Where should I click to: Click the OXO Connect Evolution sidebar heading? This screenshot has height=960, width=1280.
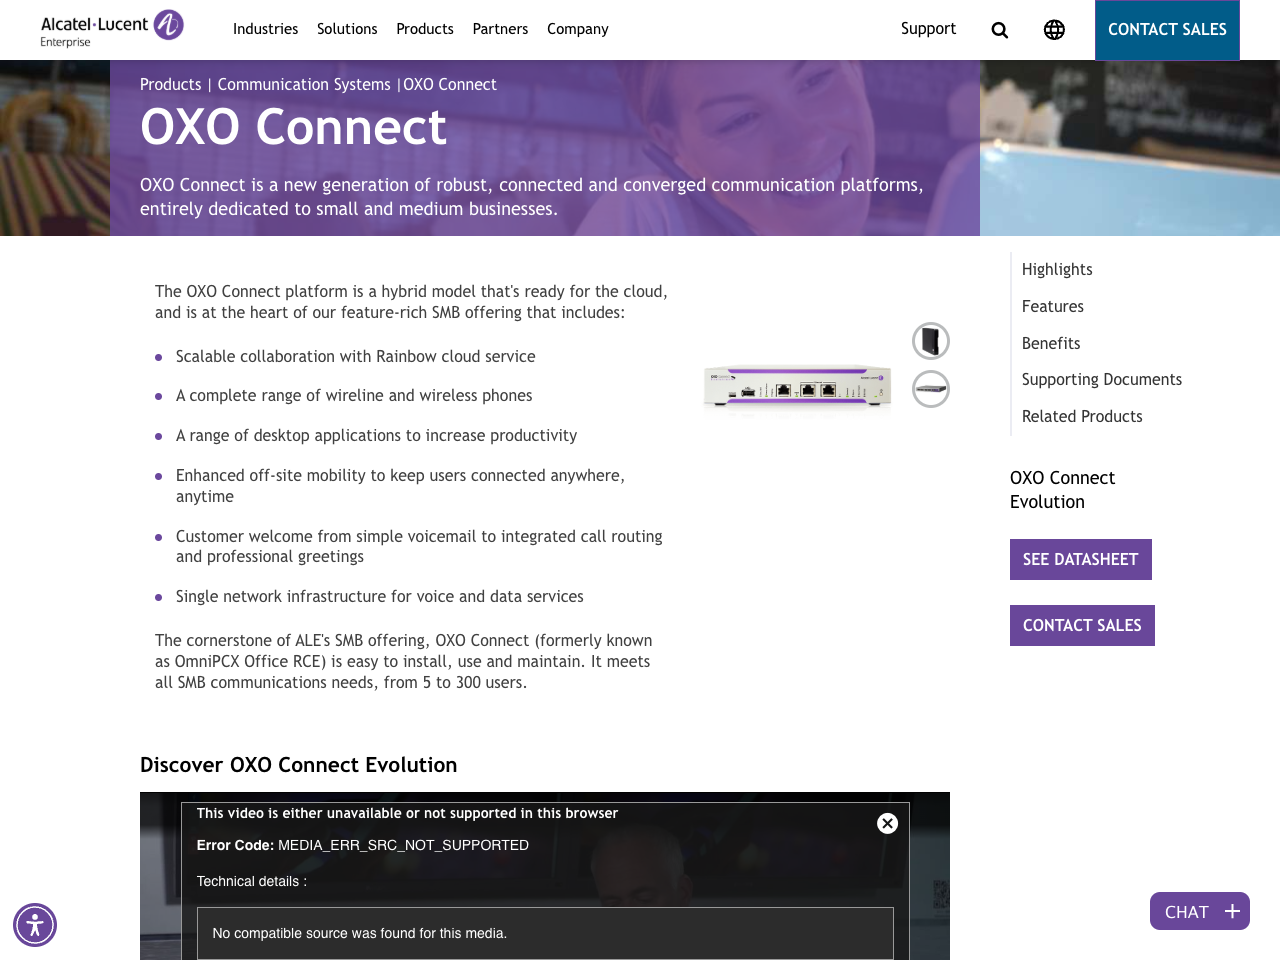pos(1062,490)
